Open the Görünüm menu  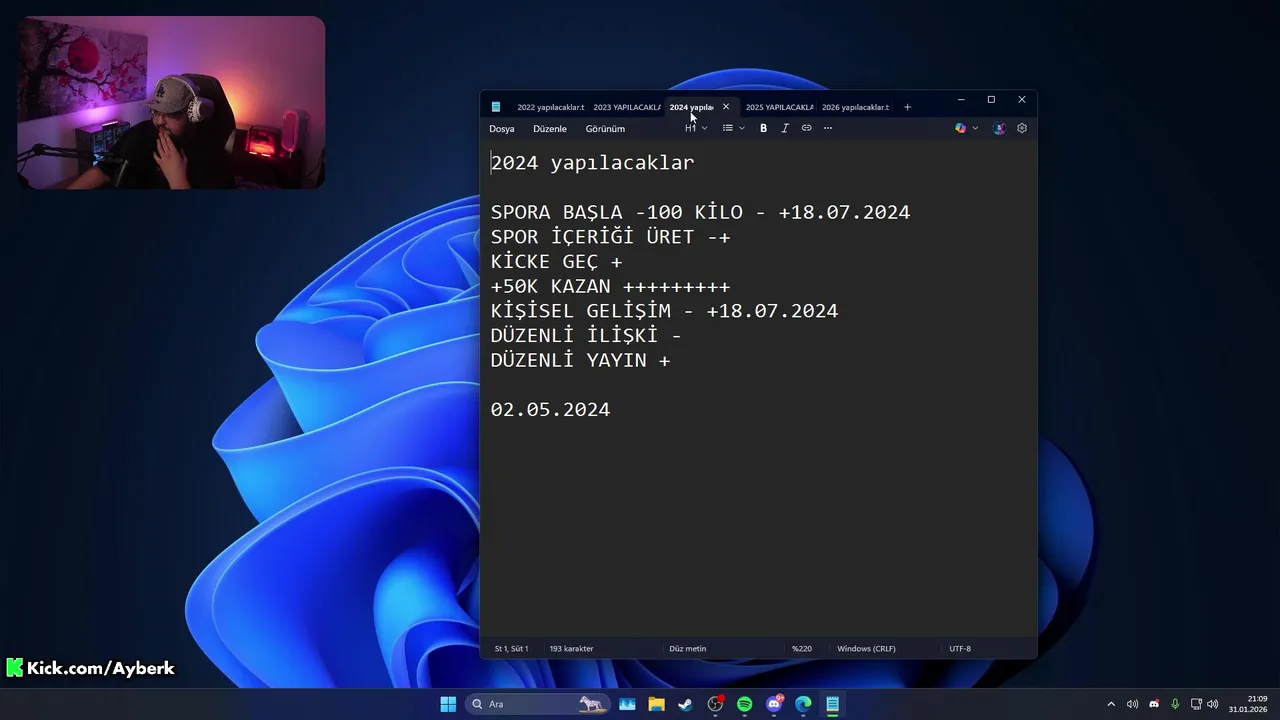605,129
